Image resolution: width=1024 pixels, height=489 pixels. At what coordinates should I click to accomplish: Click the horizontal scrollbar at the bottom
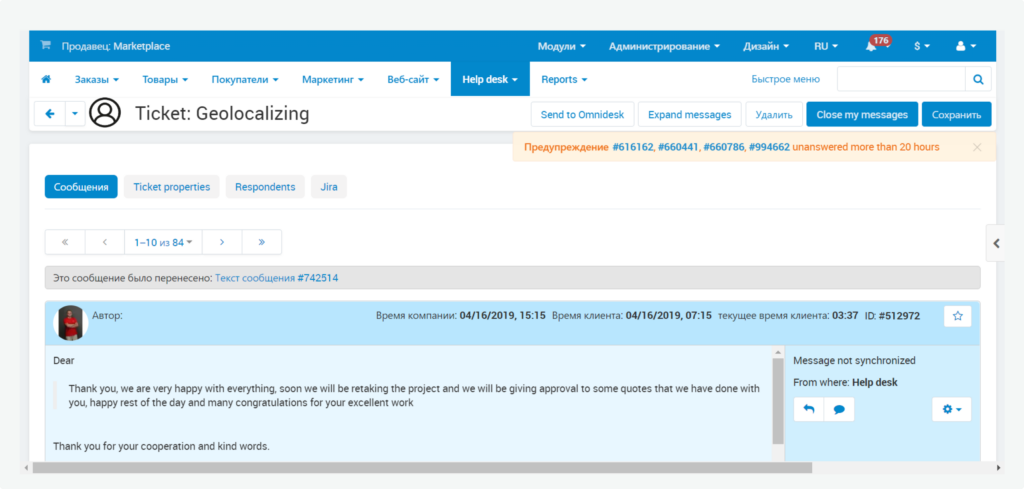pos(420,467)
